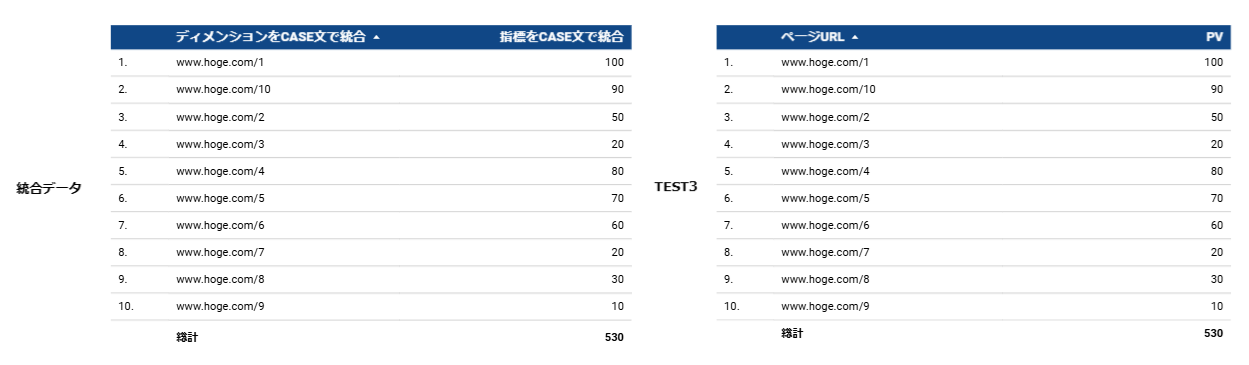Sort by ディメンションをCASE文で統合 column header
Image resolution: width=1249 pixels, height=365 pixels.
(270, 37)
